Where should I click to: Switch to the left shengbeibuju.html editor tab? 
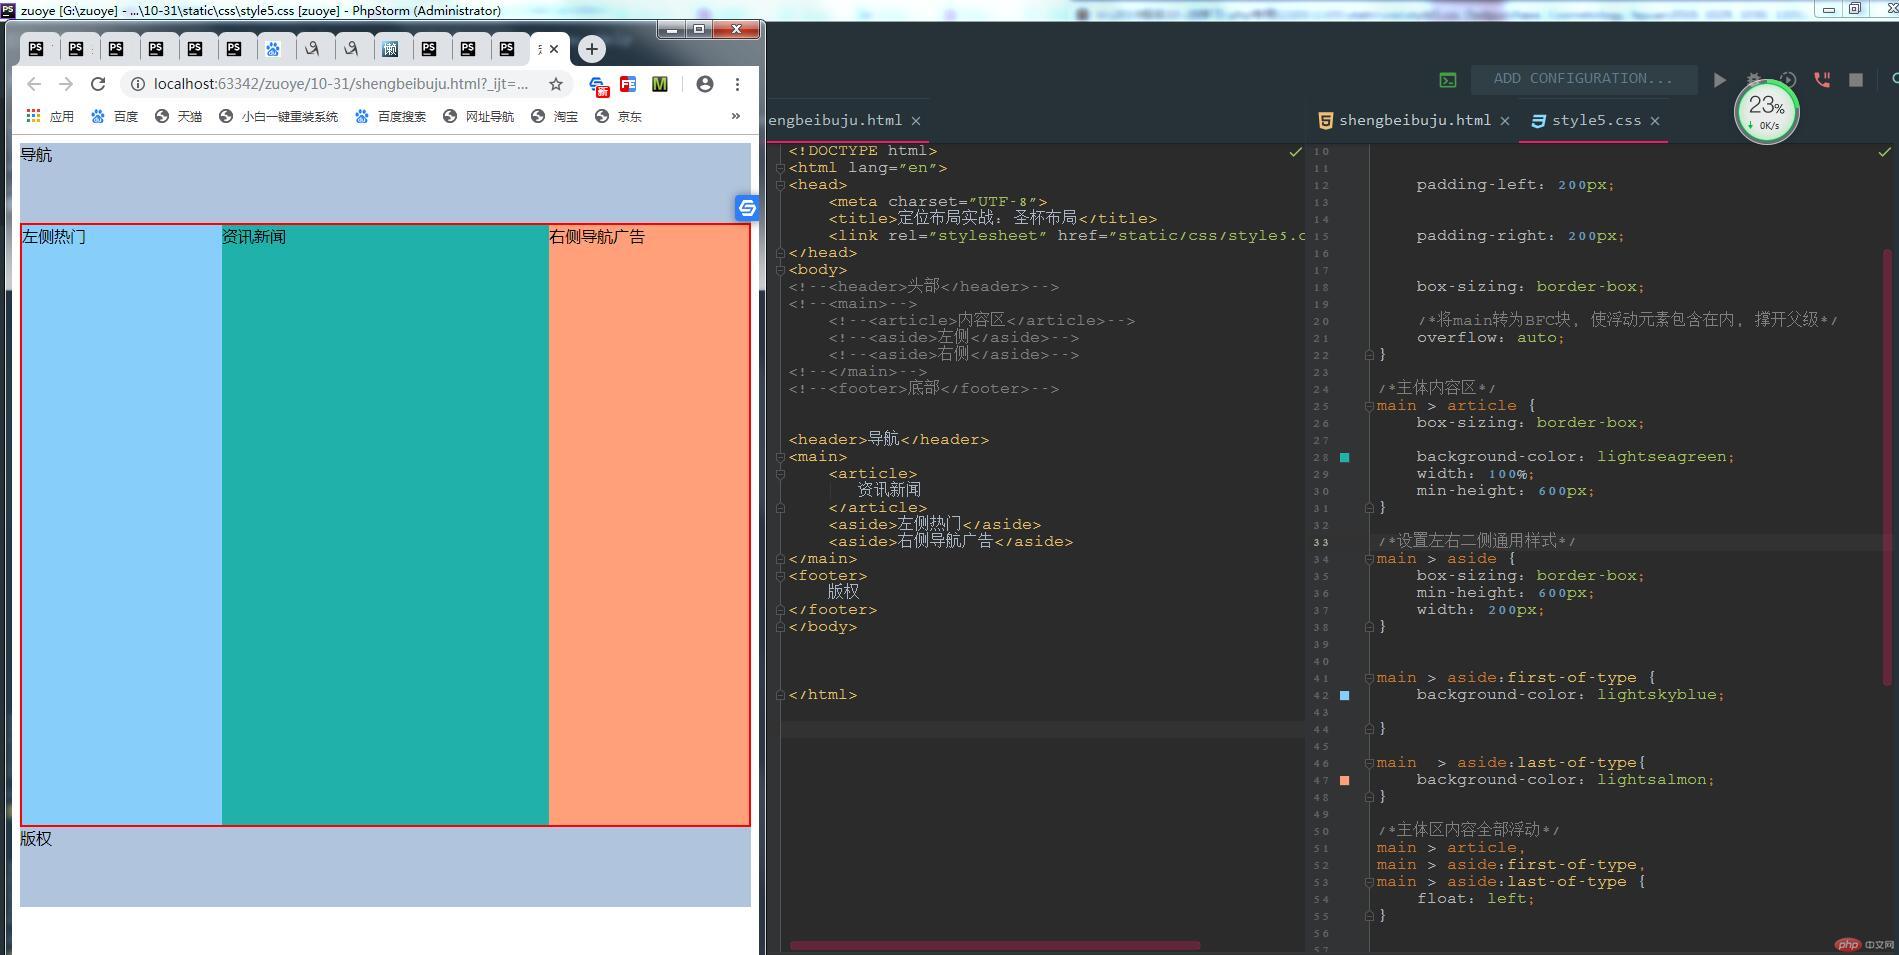pos(835,120)
